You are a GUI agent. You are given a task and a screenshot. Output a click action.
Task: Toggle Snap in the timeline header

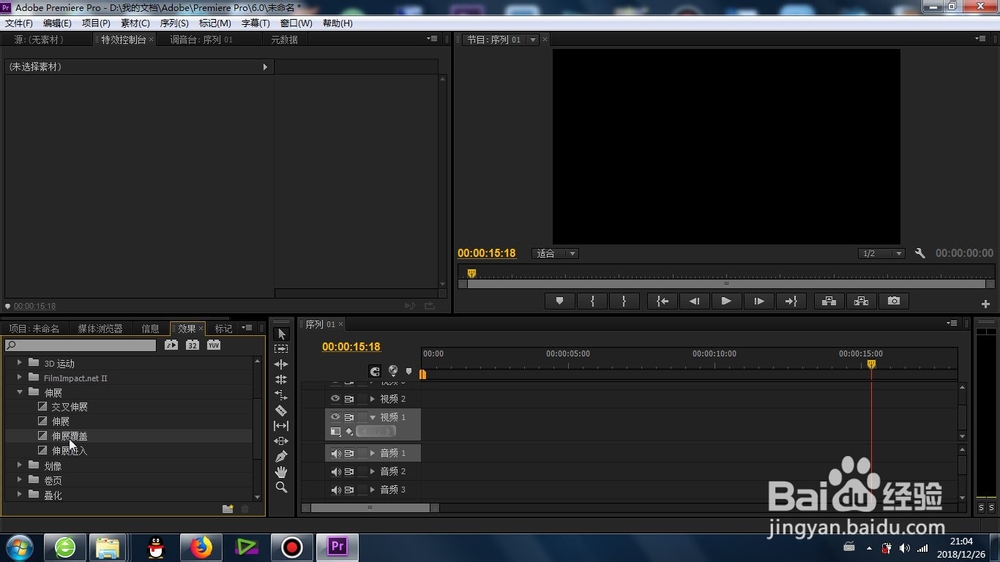point(374,371)
